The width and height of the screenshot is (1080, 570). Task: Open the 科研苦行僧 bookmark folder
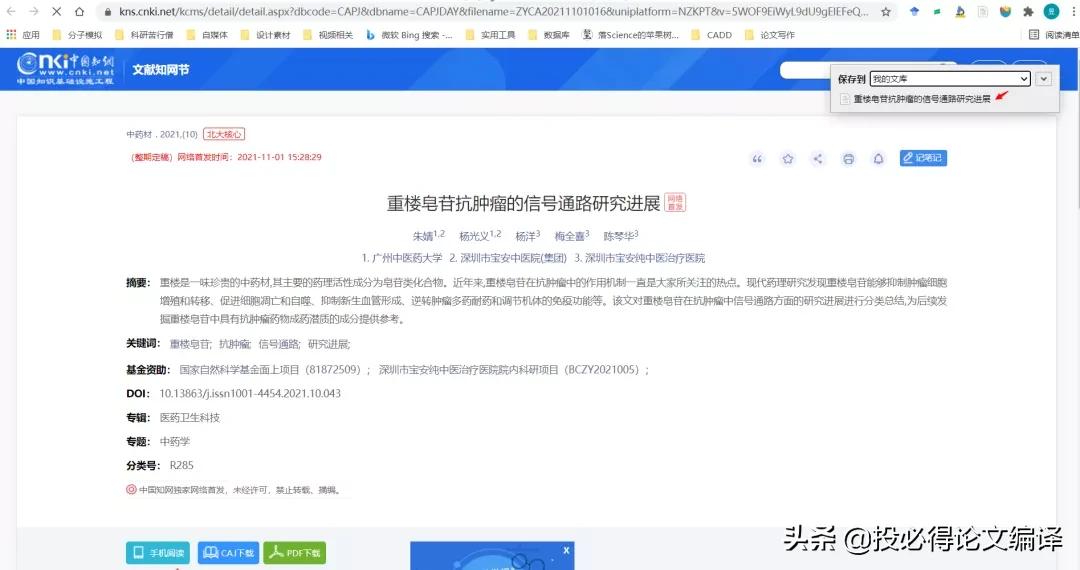[x=145, y=34]
